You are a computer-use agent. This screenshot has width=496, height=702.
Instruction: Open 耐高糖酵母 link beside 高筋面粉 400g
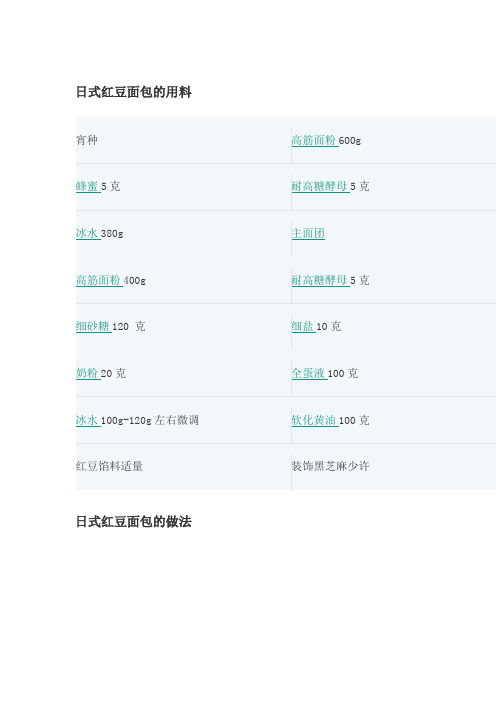click(320, 280)
